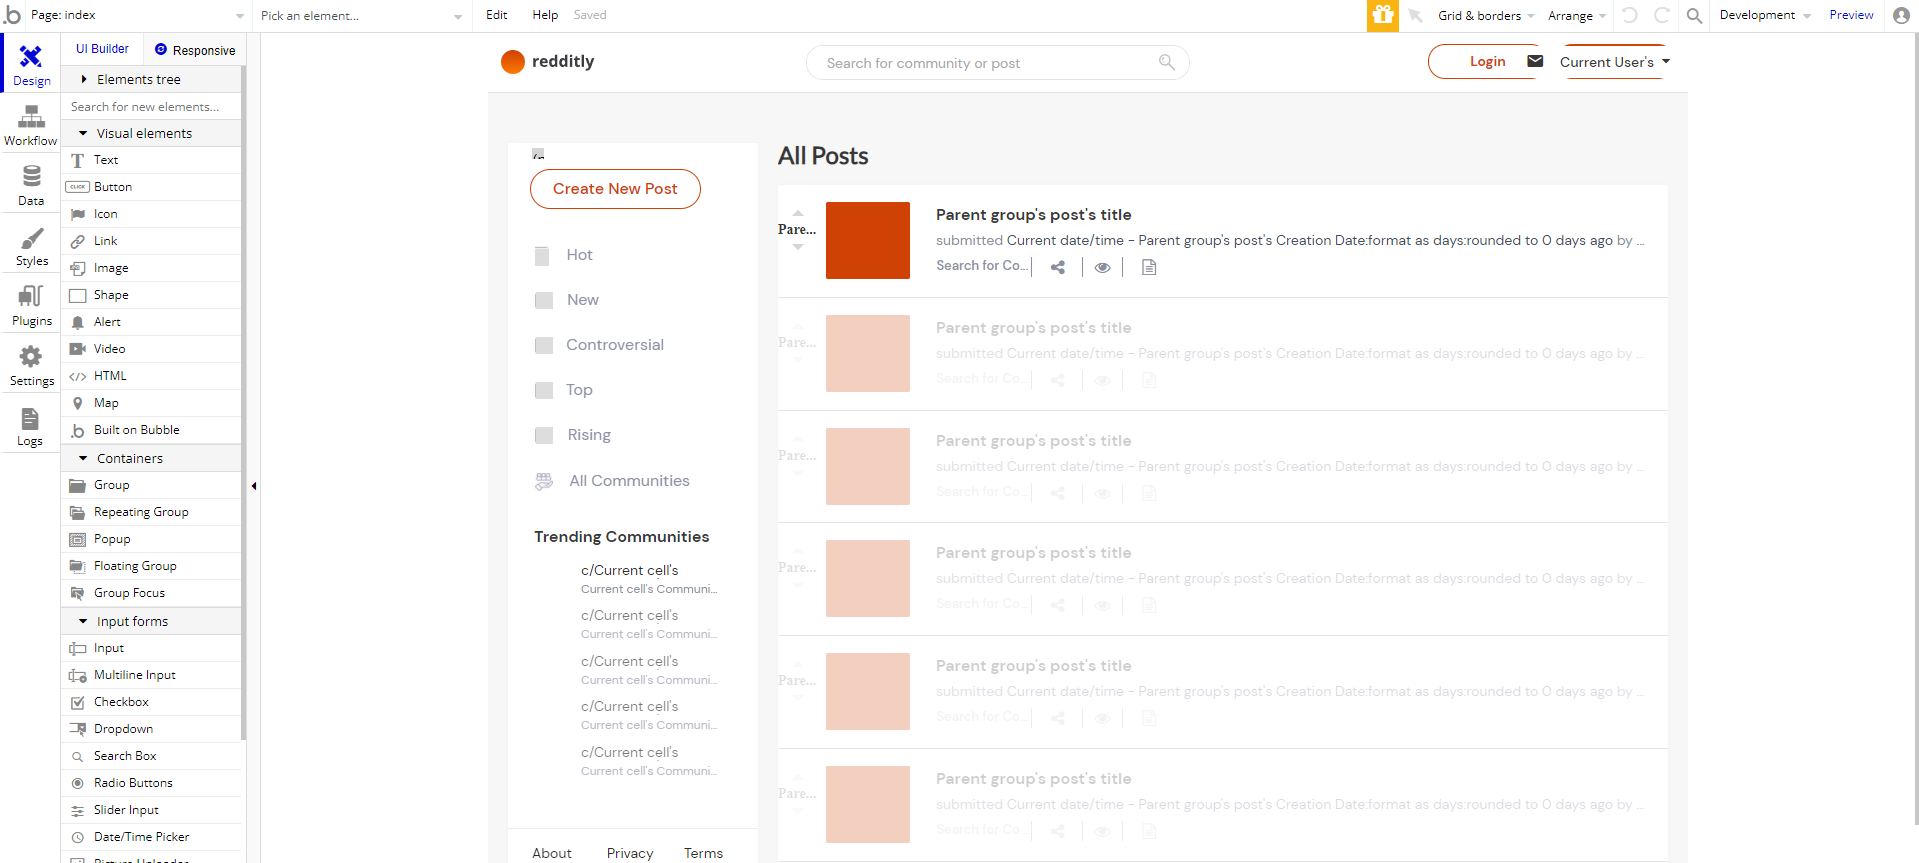Click the magnifier search icon in top toolbar
The width and height of the screenshot is (1919, 863).
point(1694,15)
